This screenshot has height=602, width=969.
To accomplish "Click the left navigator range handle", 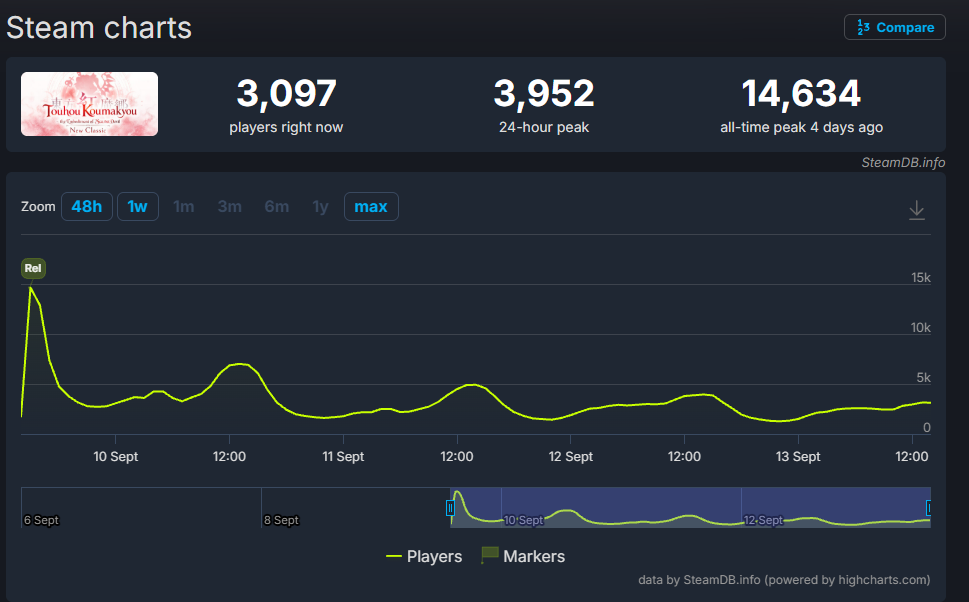I will pyautogui.click(x=450, y=508).
